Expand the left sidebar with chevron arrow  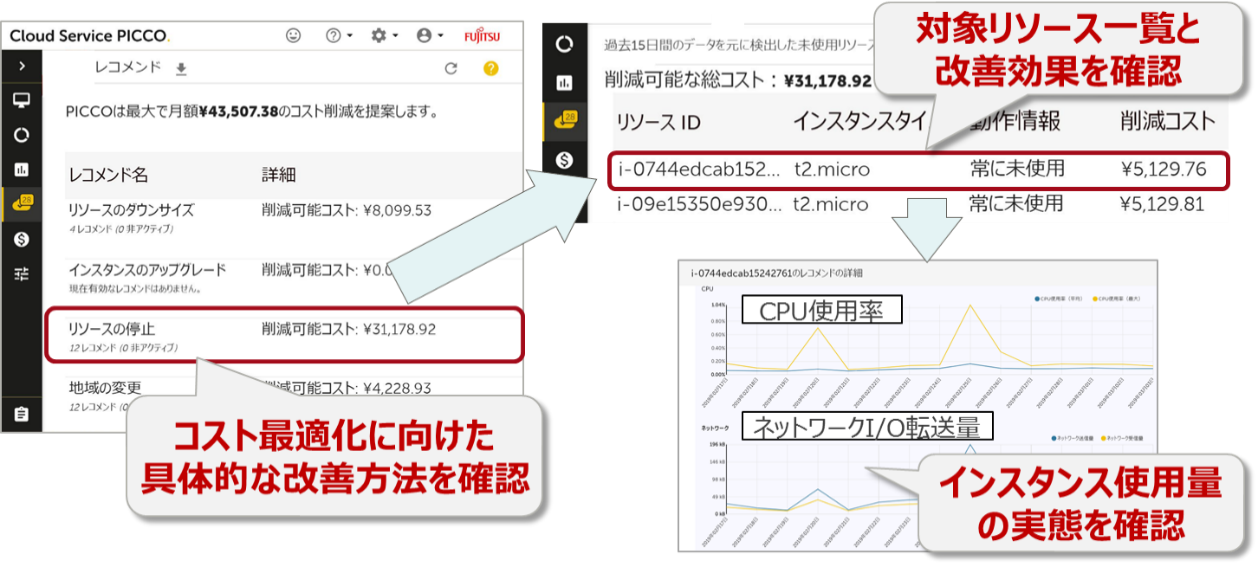click(21, 66)
